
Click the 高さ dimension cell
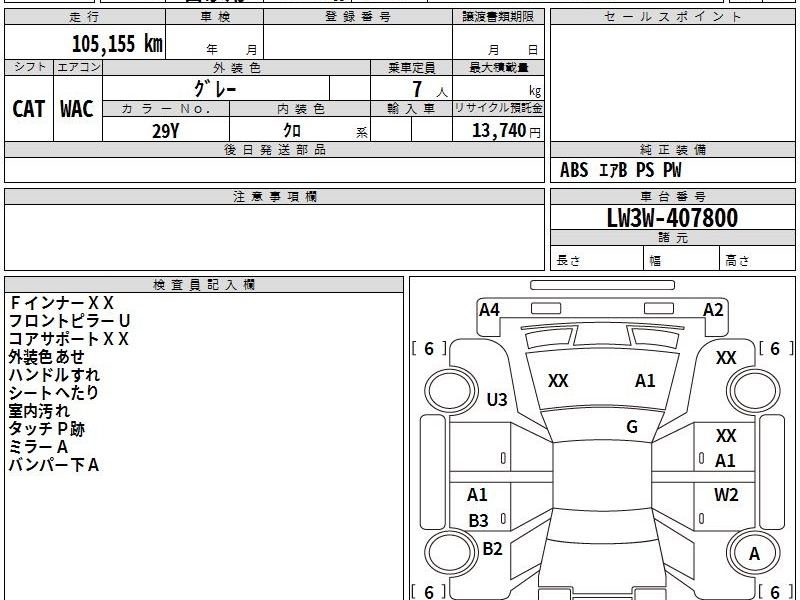coord(757,258)
